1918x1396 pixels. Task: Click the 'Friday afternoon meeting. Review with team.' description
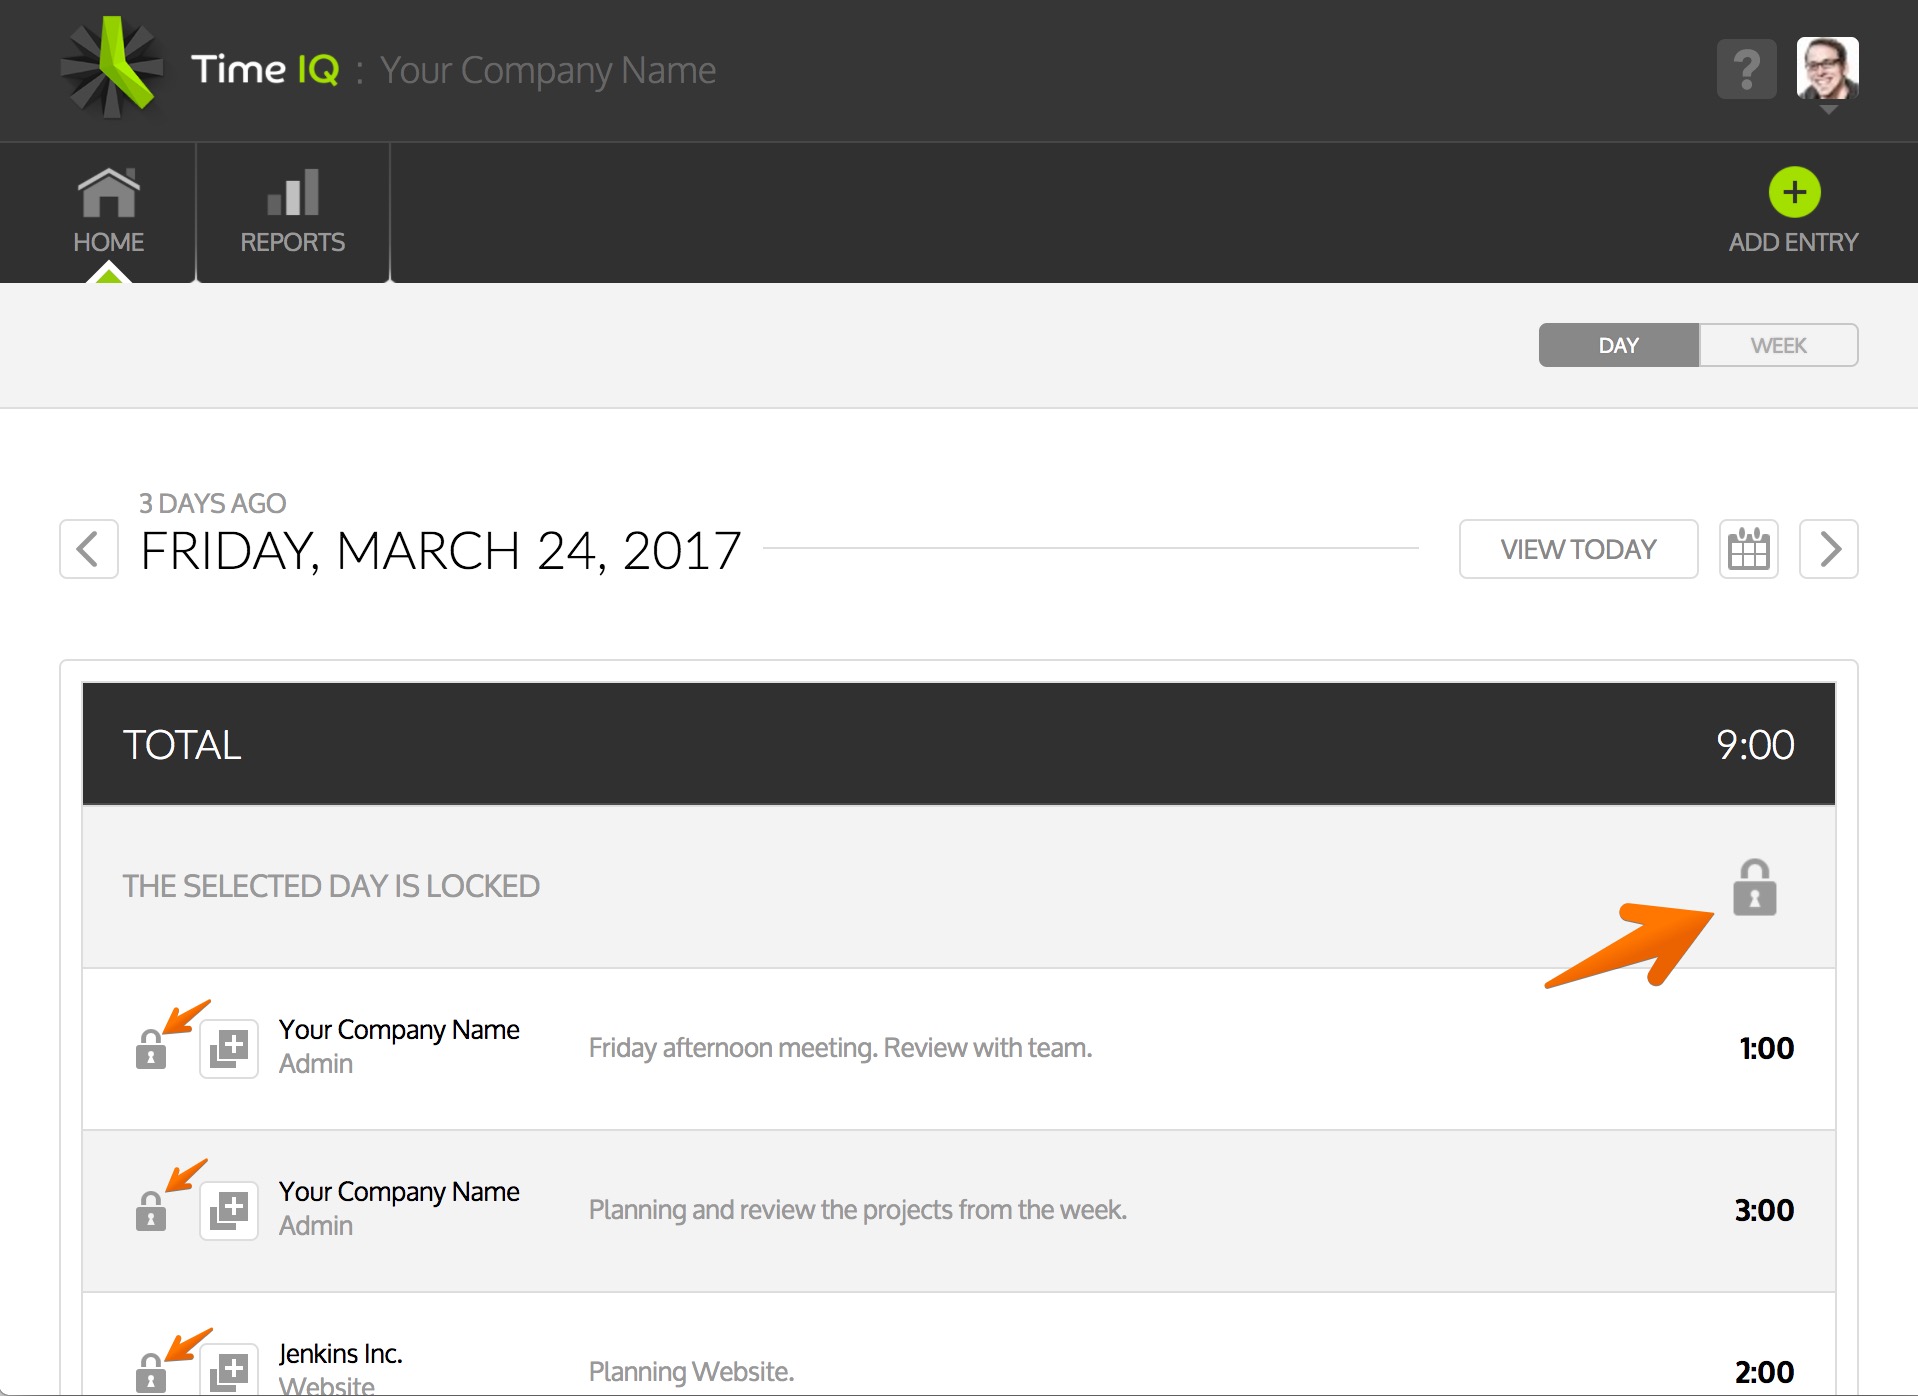click(840, 1048)
